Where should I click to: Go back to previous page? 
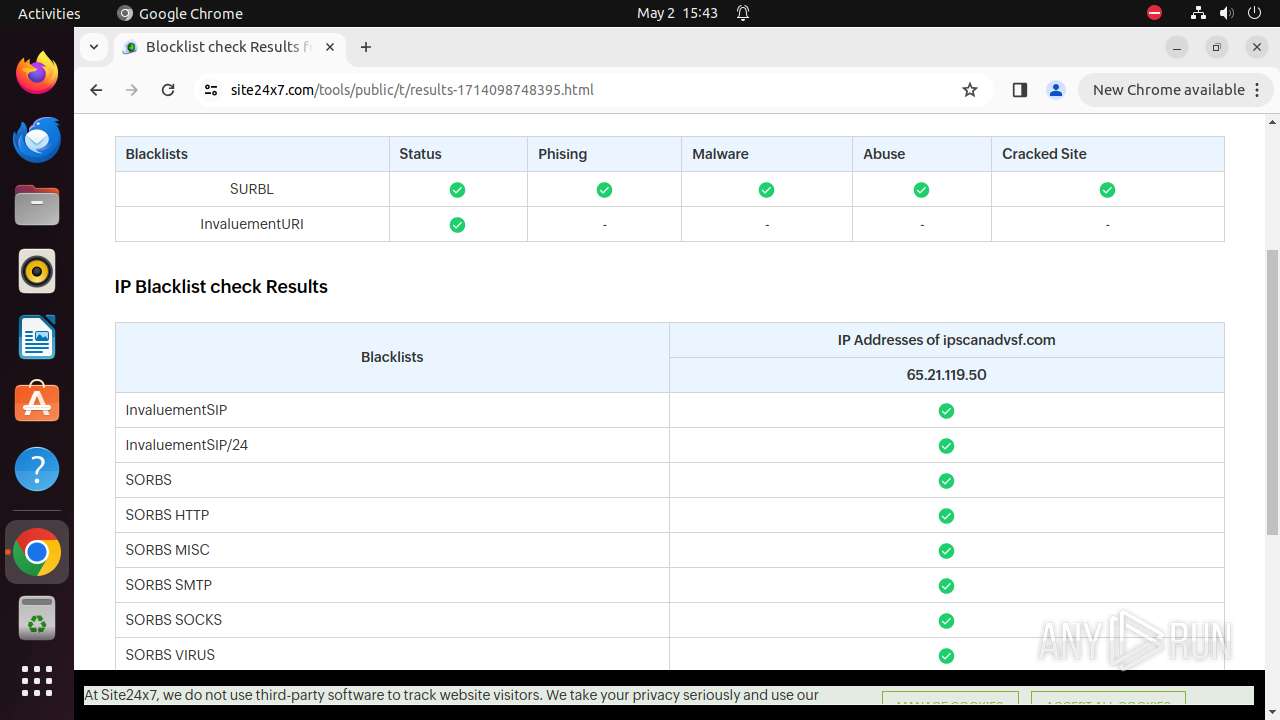tap(96, 90)
